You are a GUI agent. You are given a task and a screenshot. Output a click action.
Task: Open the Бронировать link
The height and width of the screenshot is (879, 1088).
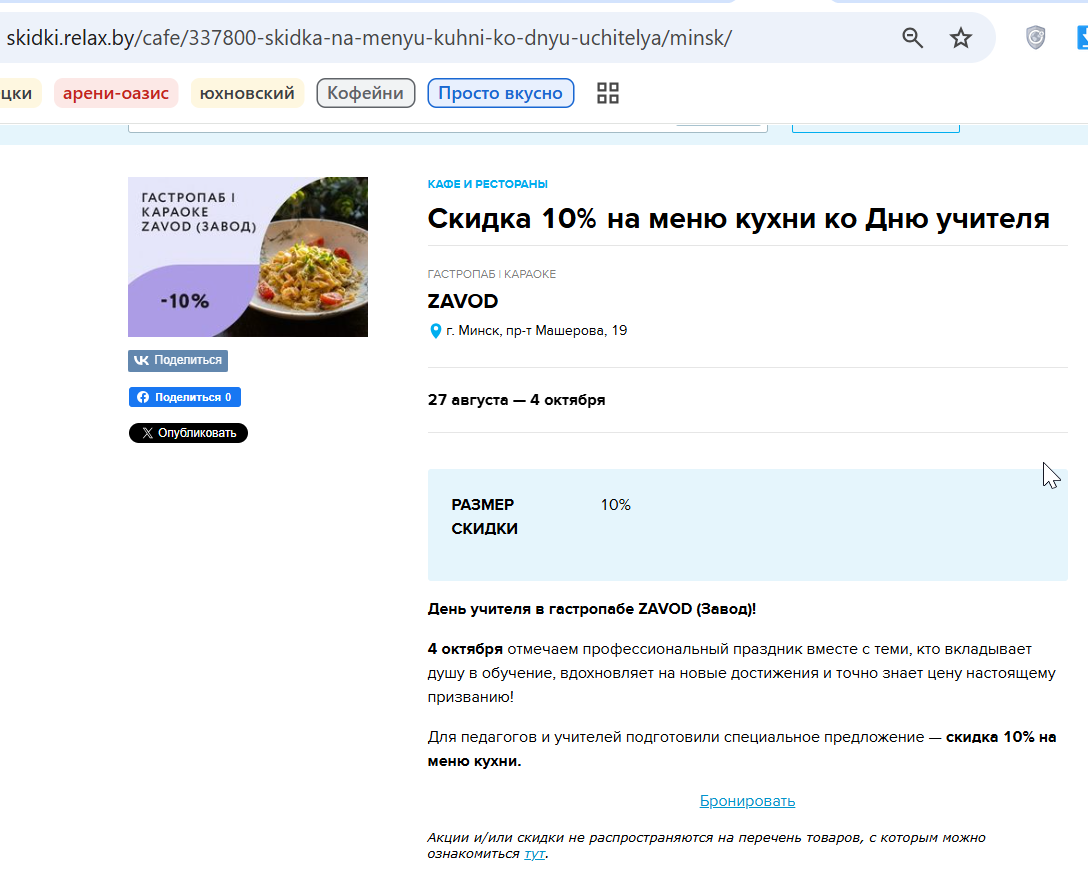tap(747, 801)
